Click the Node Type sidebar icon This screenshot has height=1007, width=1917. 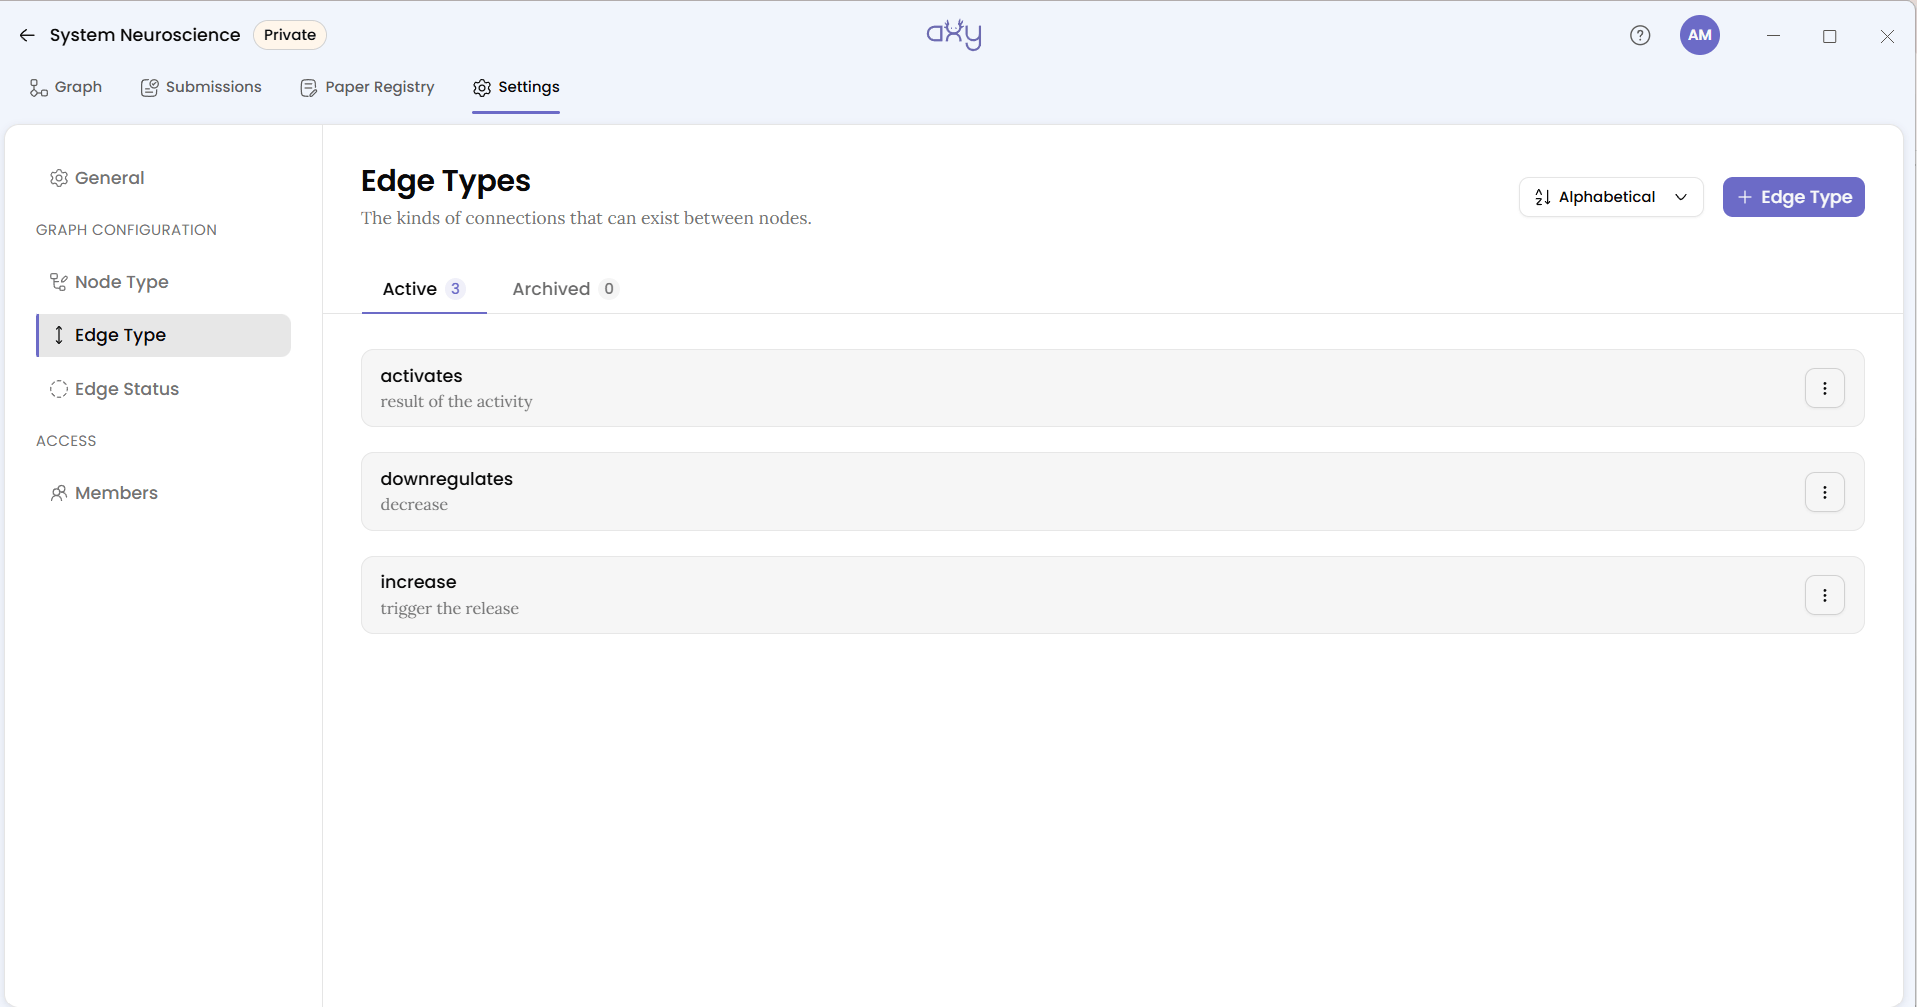(x=59, y=282)
